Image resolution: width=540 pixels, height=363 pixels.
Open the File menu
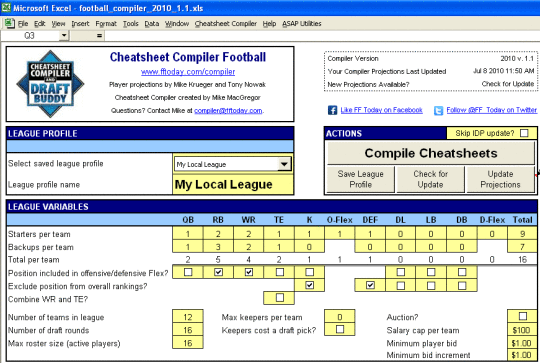point(23,23)
